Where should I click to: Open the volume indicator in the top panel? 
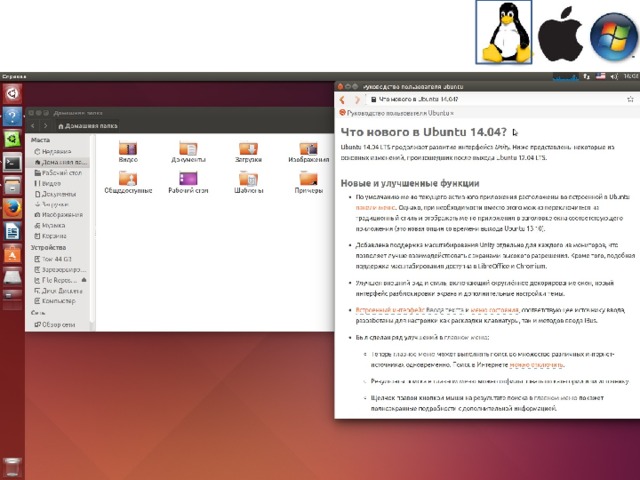tap(614, 76)
